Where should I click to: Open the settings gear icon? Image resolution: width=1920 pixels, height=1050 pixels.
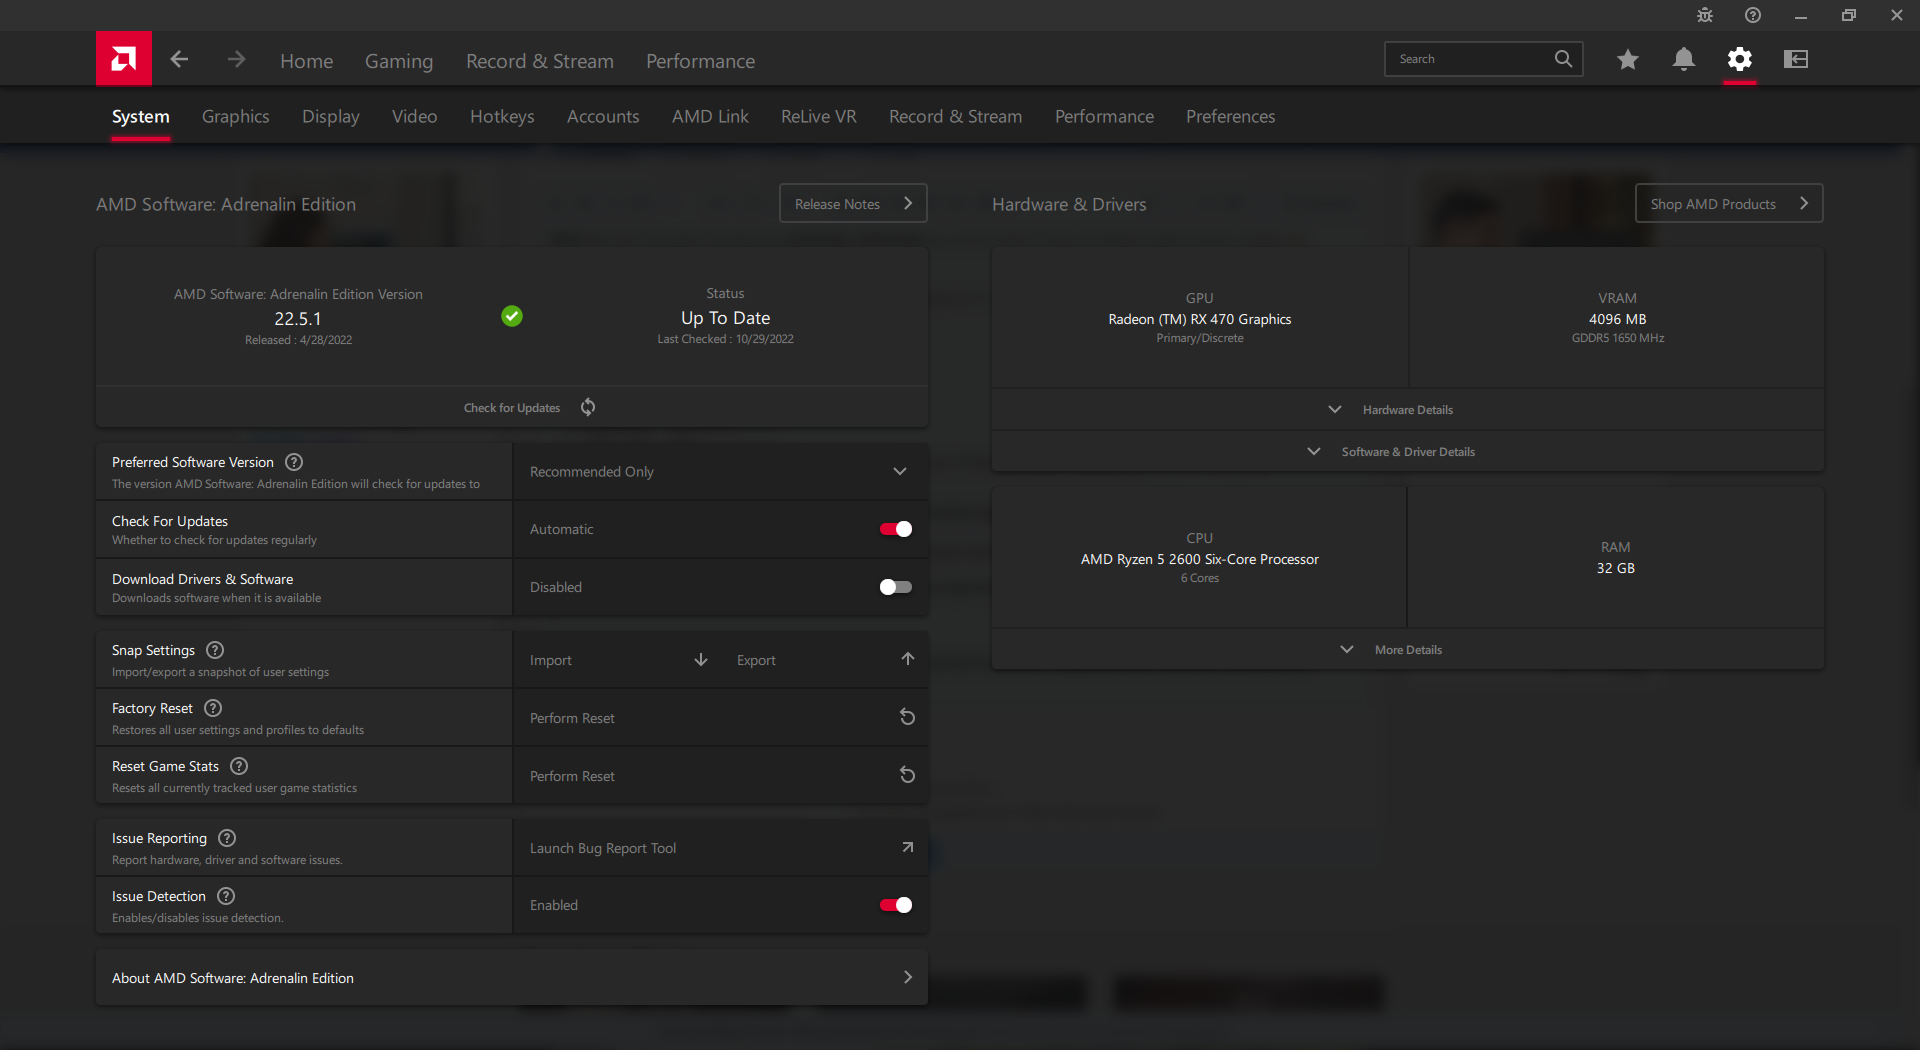[1740, 59]
